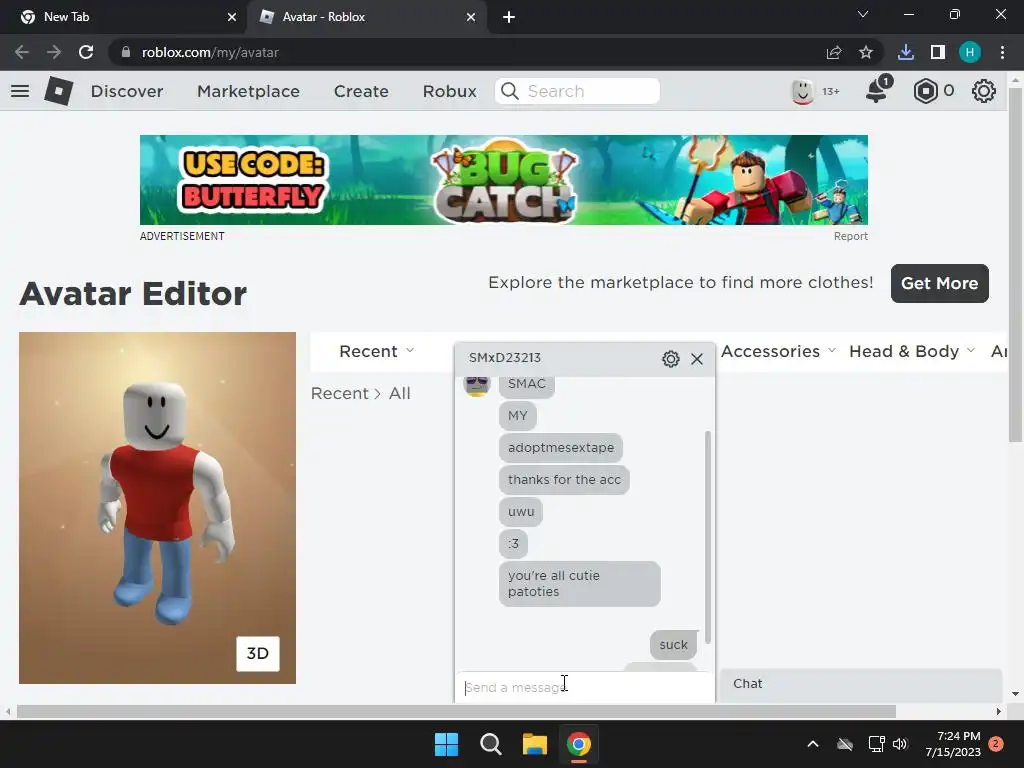
Task: Toggle avatar preview to 3D
Action: [x=258, y=654]
